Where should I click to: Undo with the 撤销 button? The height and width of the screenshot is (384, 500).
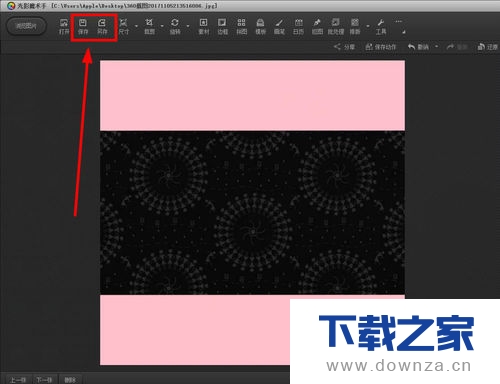click(418, 47)
